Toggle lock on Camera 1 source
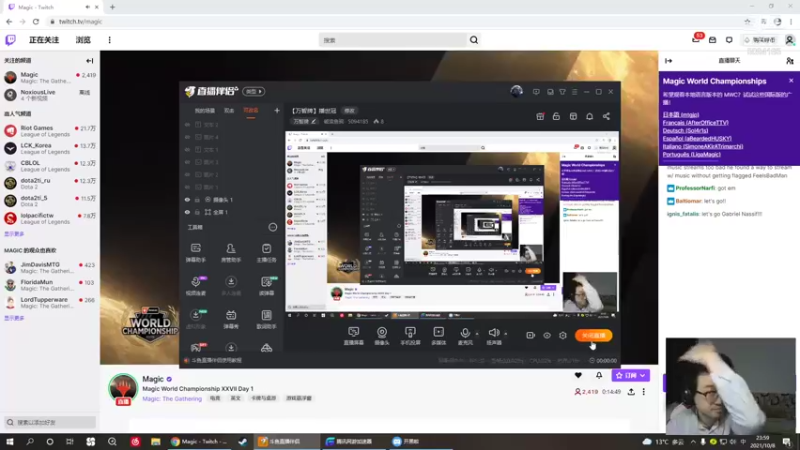The image size is (800, 450). (197, 199)
